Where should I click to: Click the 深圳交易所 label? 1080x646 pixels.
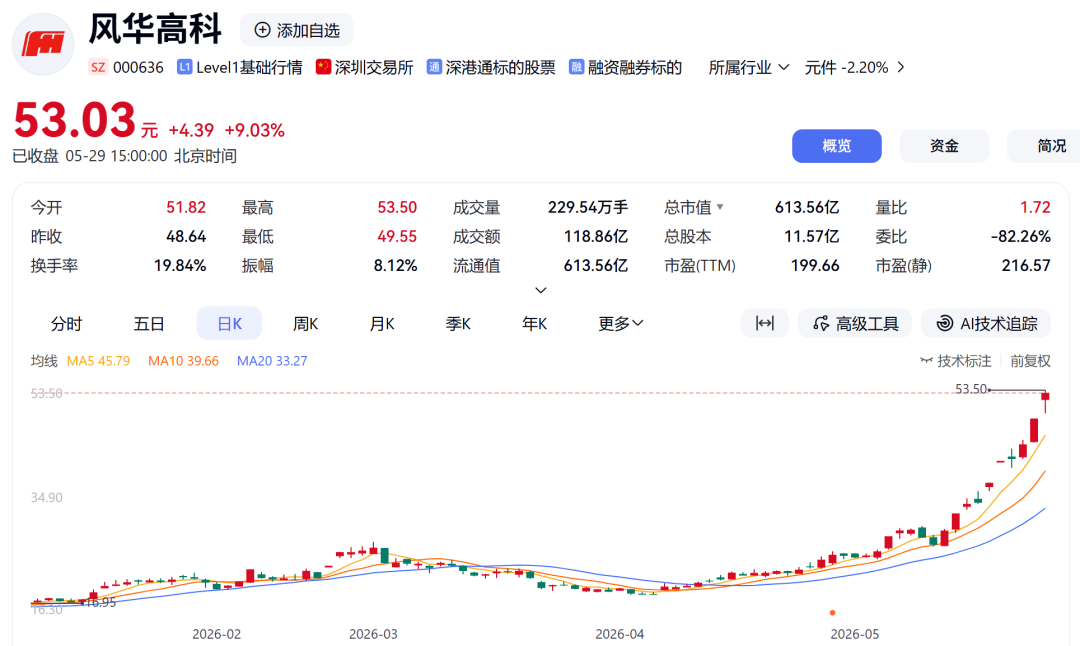coord(374,67)
